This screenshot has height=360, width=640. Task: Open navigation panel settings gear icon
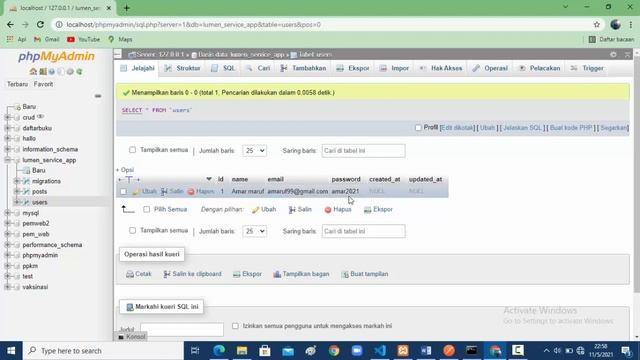point(70,71)
